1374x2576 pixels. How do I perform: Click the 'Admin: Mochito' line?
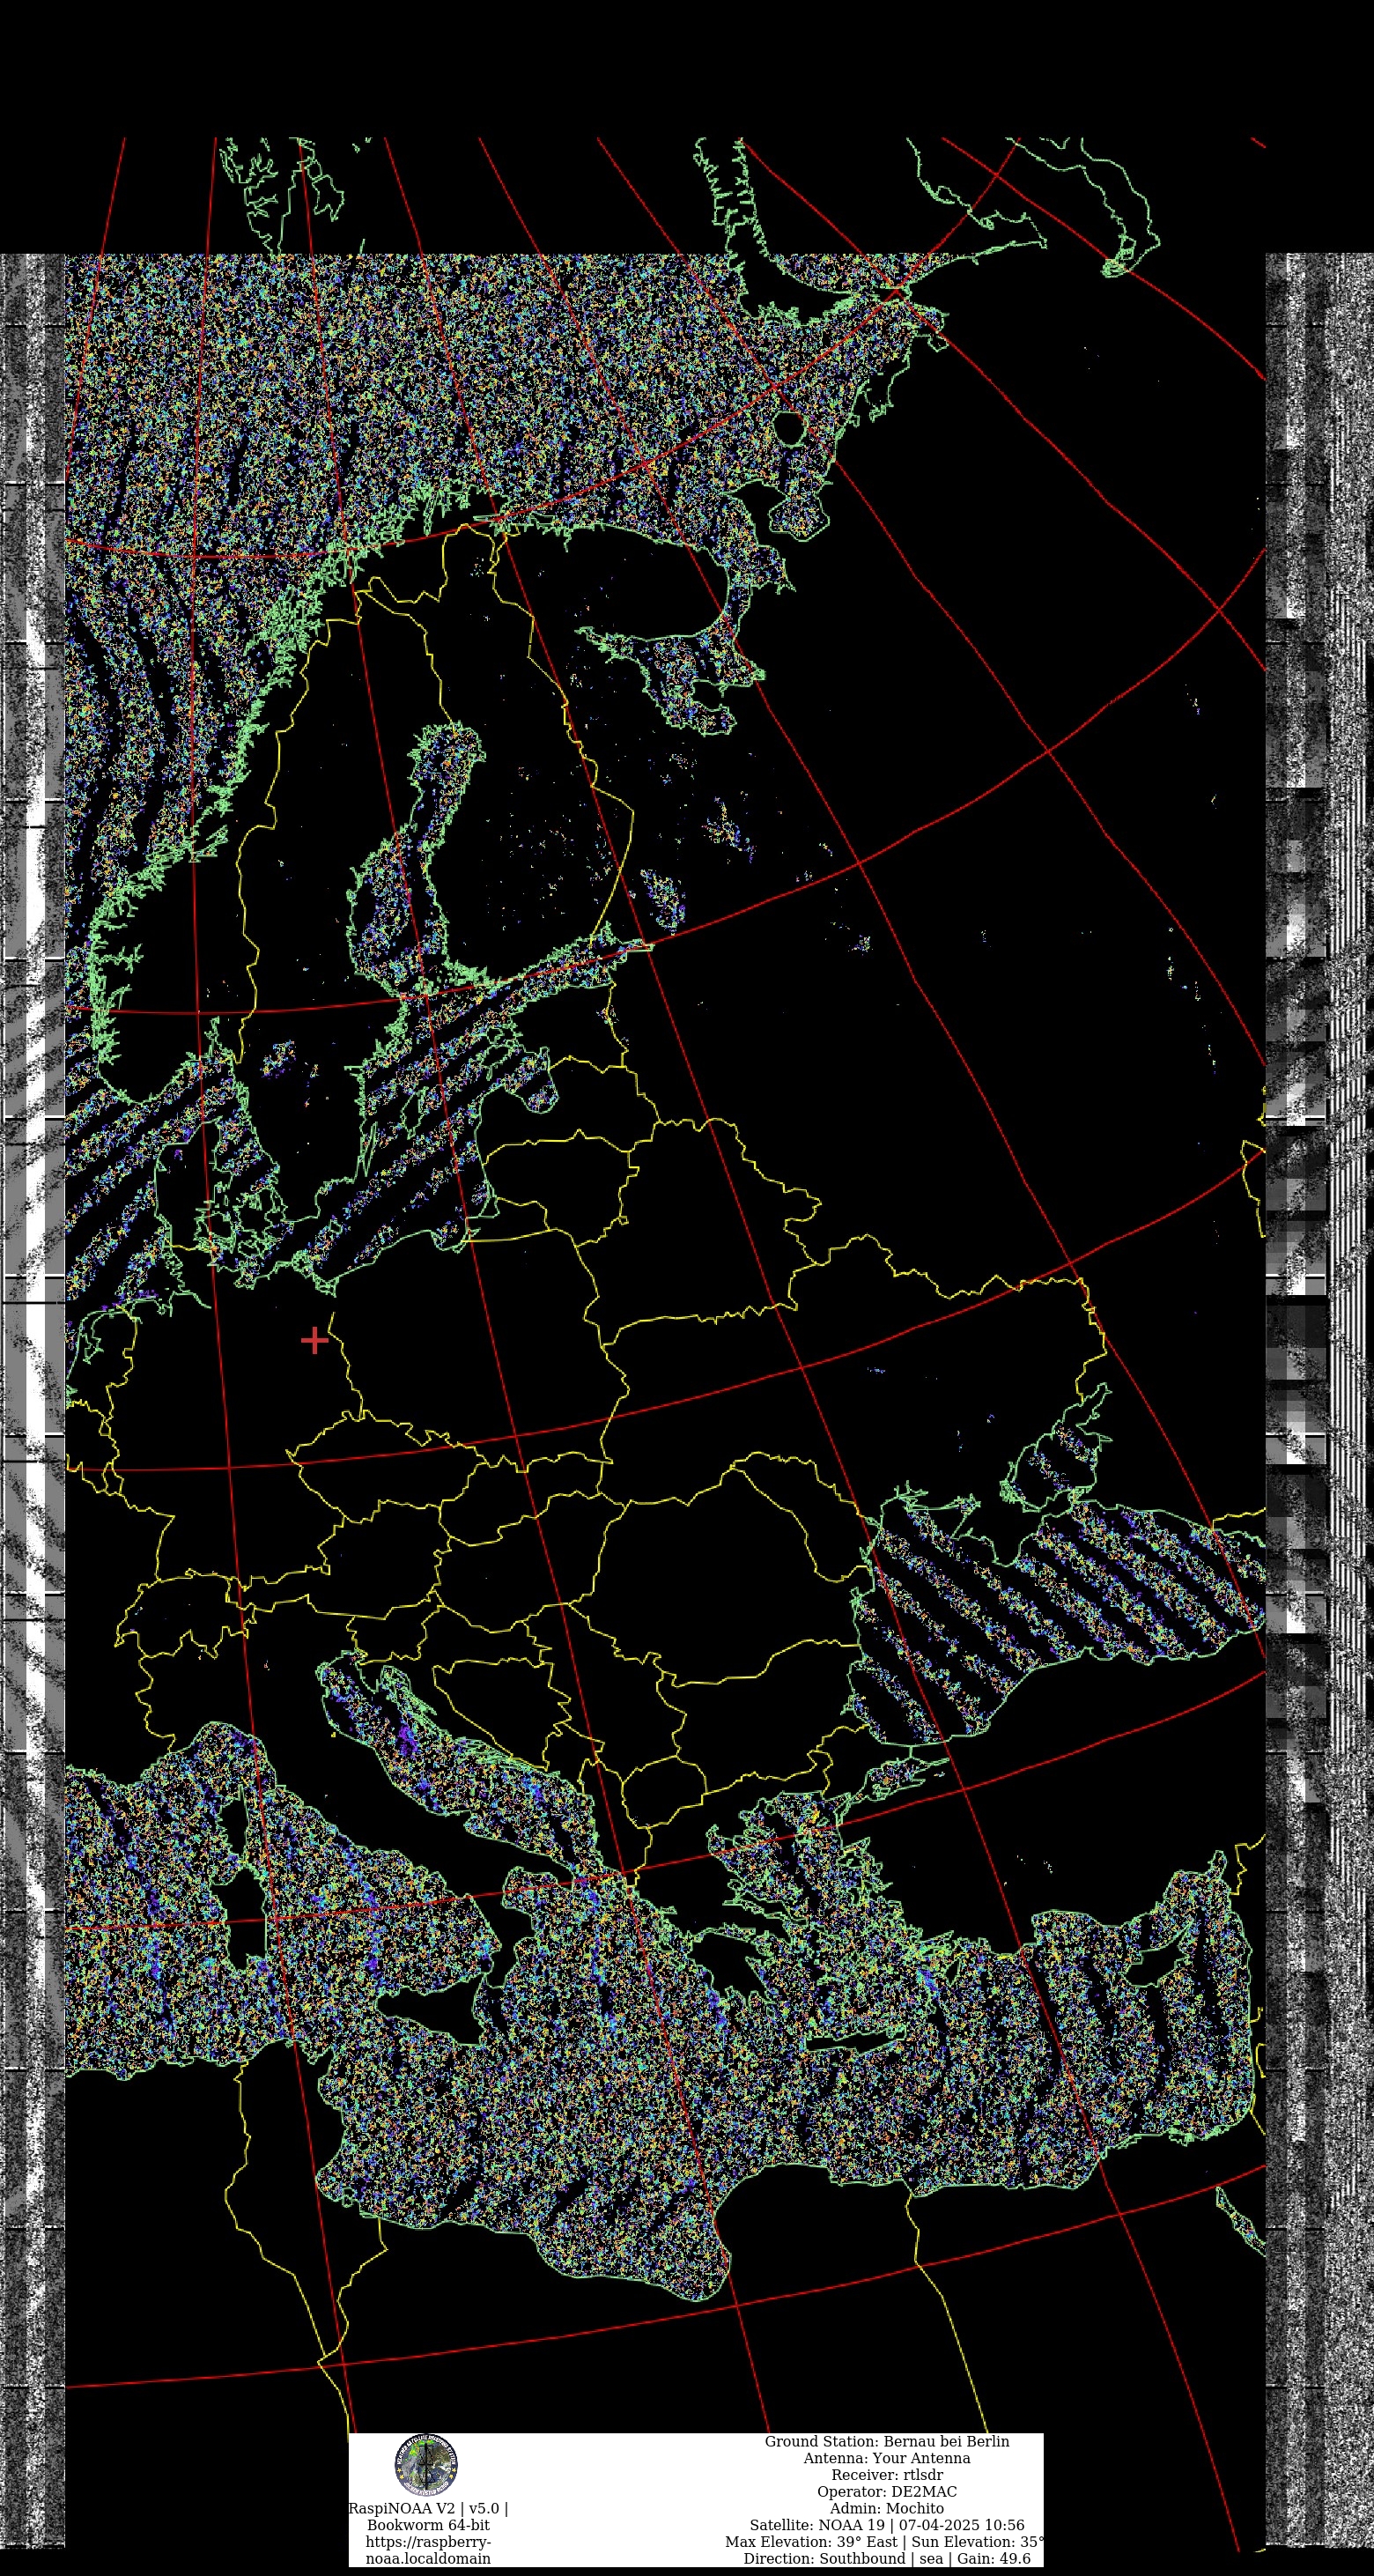[887, 2508]
